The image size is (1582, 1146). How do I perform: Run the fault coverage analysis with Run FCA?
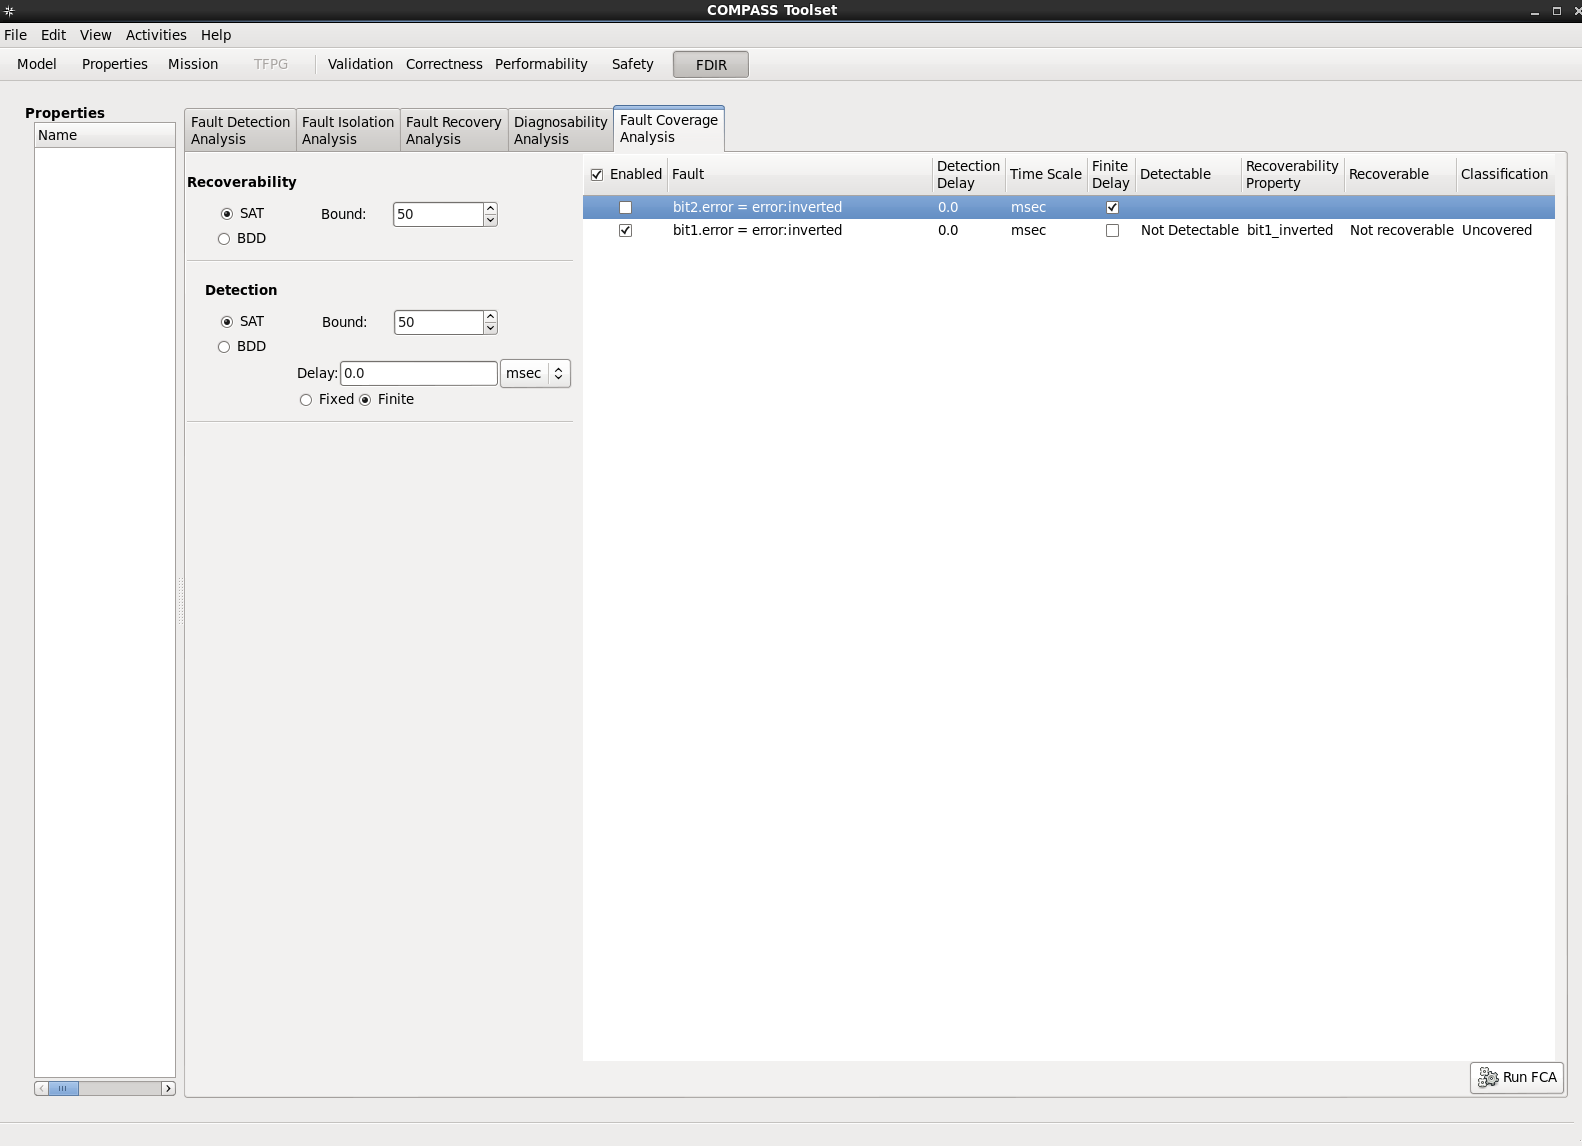(x=1517, y=1077)
